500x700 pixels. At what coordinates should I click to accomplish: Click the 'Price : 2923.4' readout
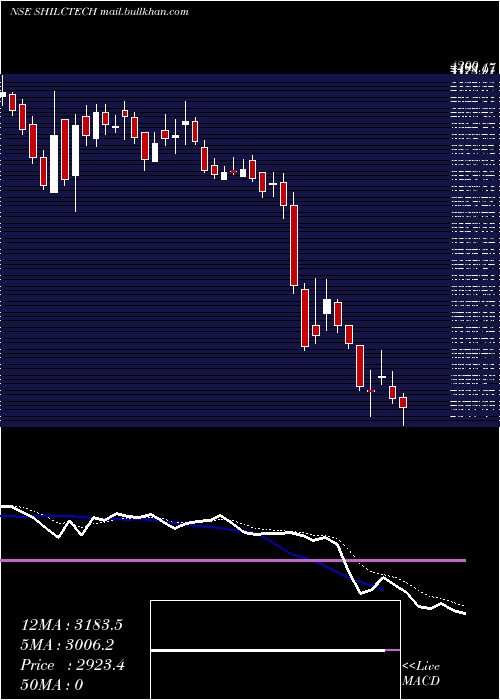click(x=73, y=665)
